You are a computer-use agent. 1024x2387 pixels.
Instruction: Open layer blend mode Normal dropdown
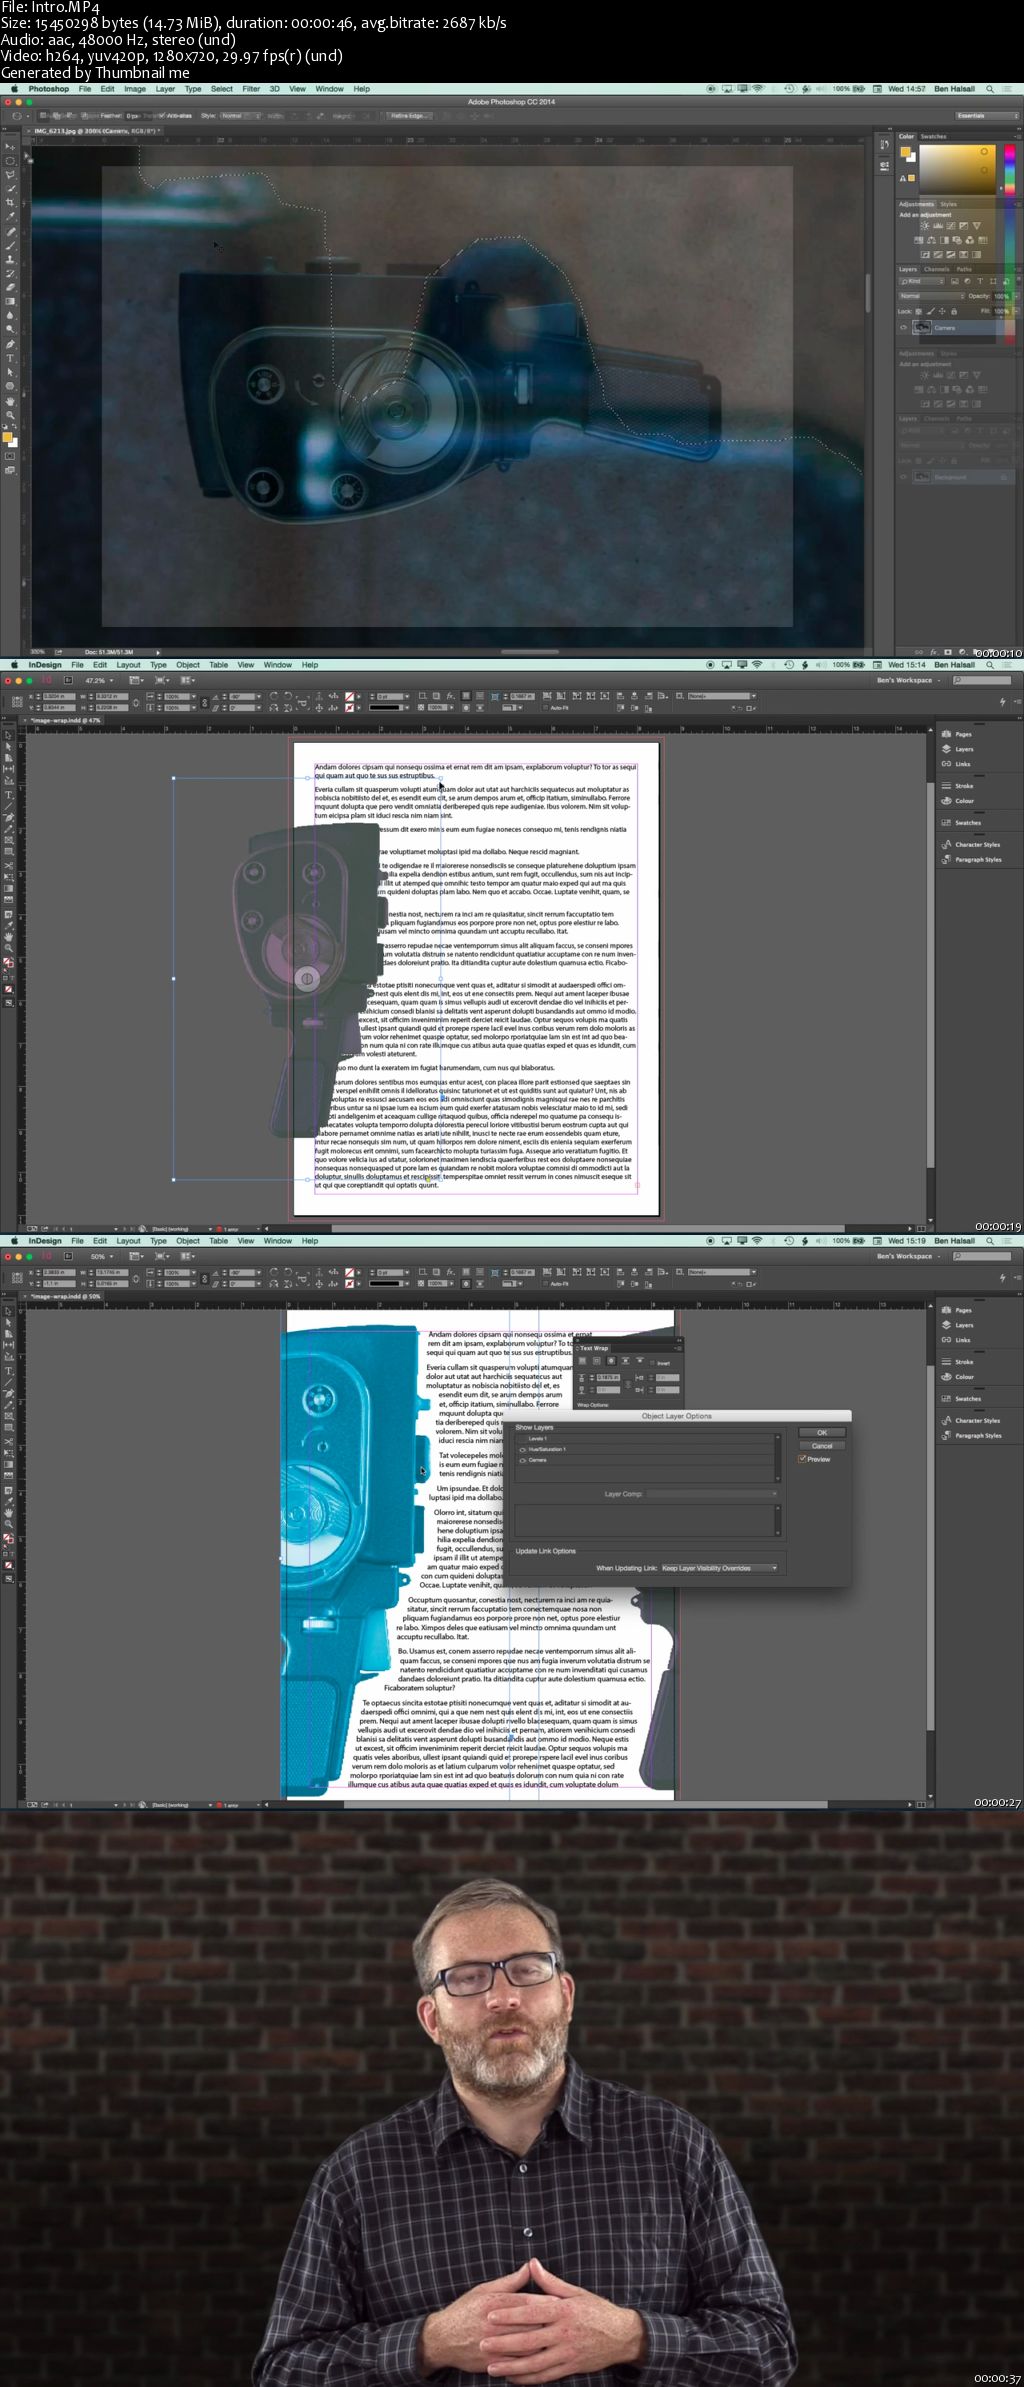tap(932, 296)
